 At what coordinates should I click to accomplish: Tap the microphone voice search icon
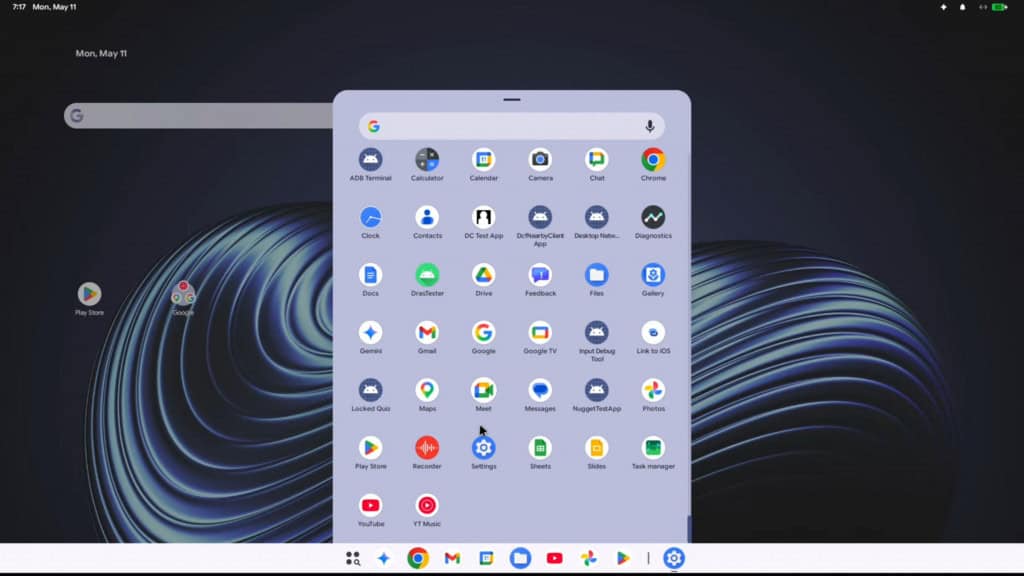coord(650,126)
